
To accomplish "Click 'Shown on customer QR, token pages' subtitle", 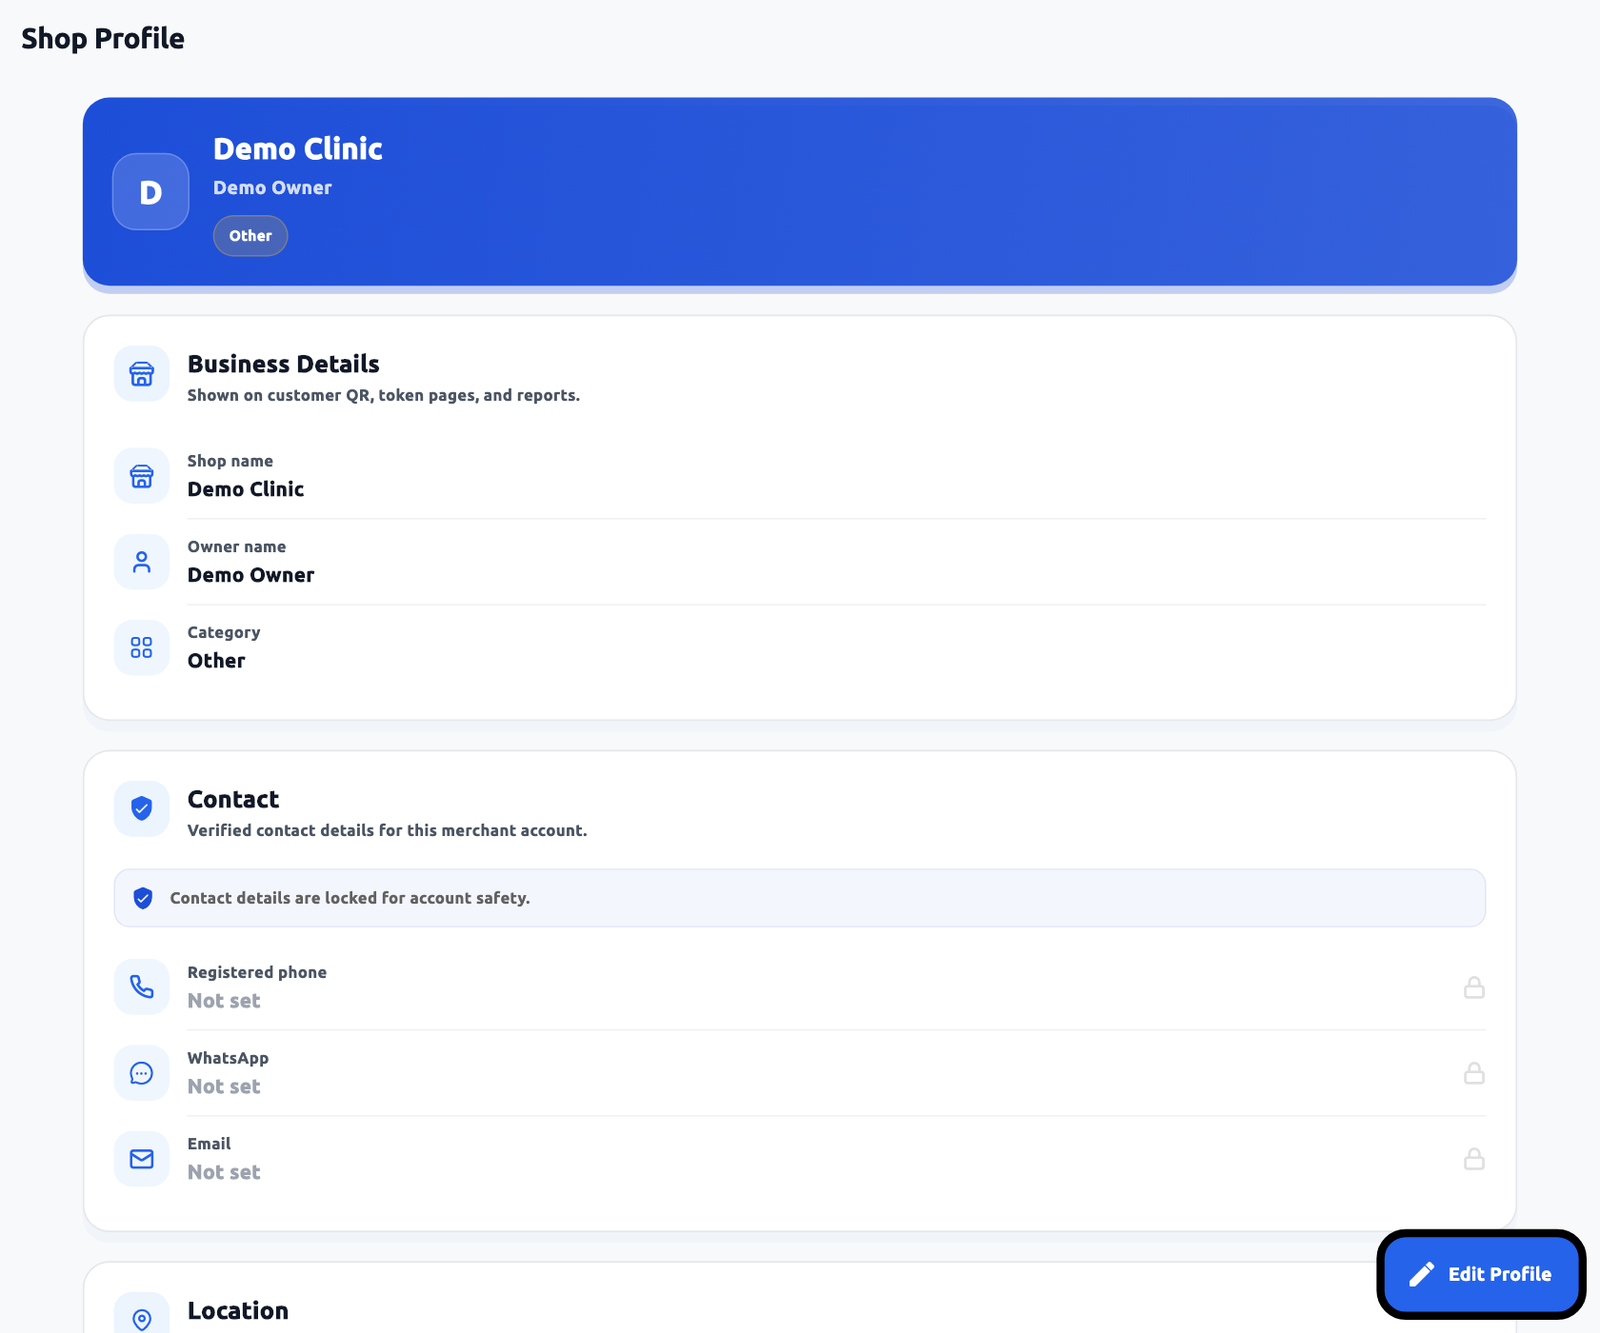I will tap(383, 396).
